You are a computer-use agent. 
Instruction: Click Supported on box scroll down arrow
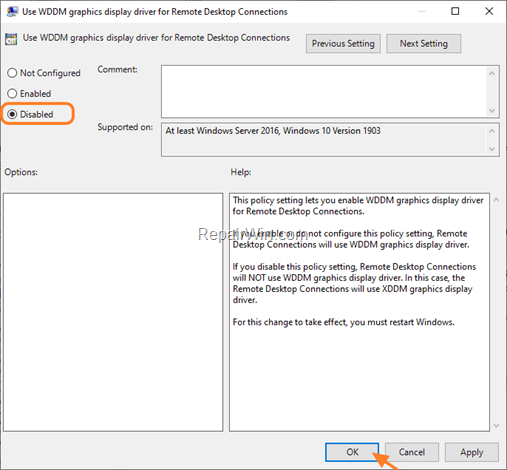tap(492, 149)
